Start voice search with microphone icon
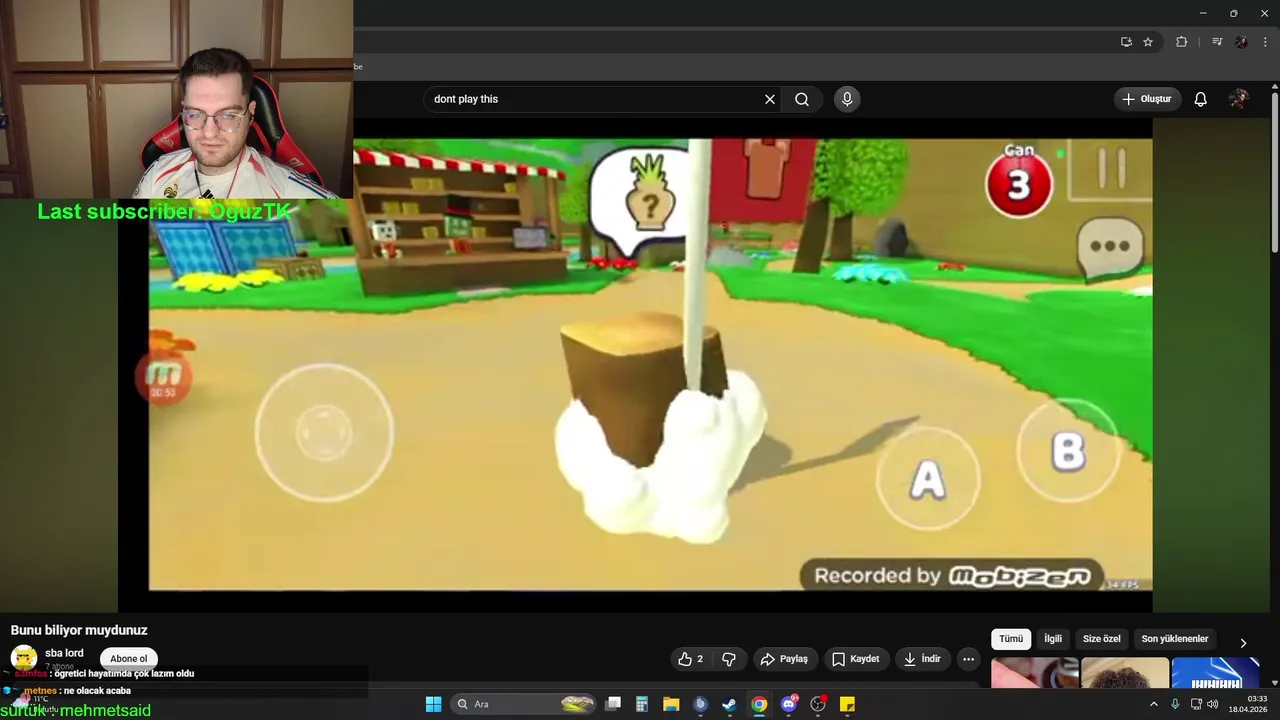 (847, 99)
